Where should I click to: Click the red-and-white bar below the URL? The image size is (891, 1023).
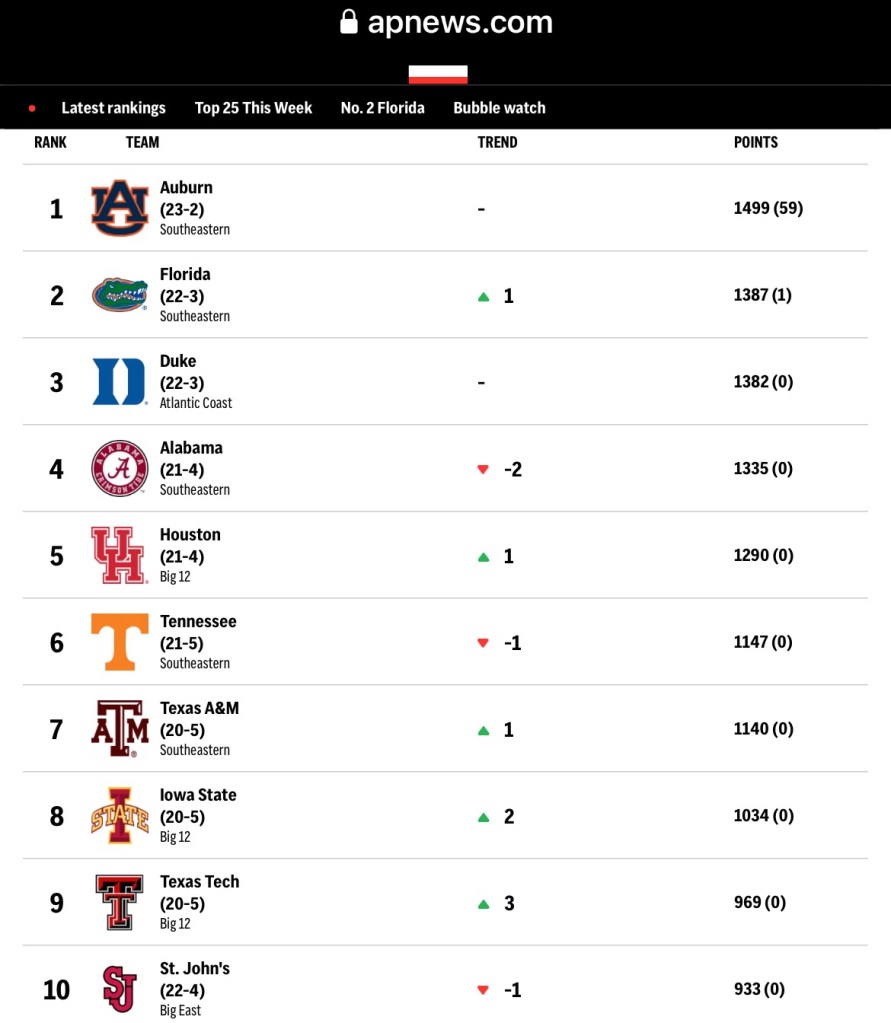[438, 74]
